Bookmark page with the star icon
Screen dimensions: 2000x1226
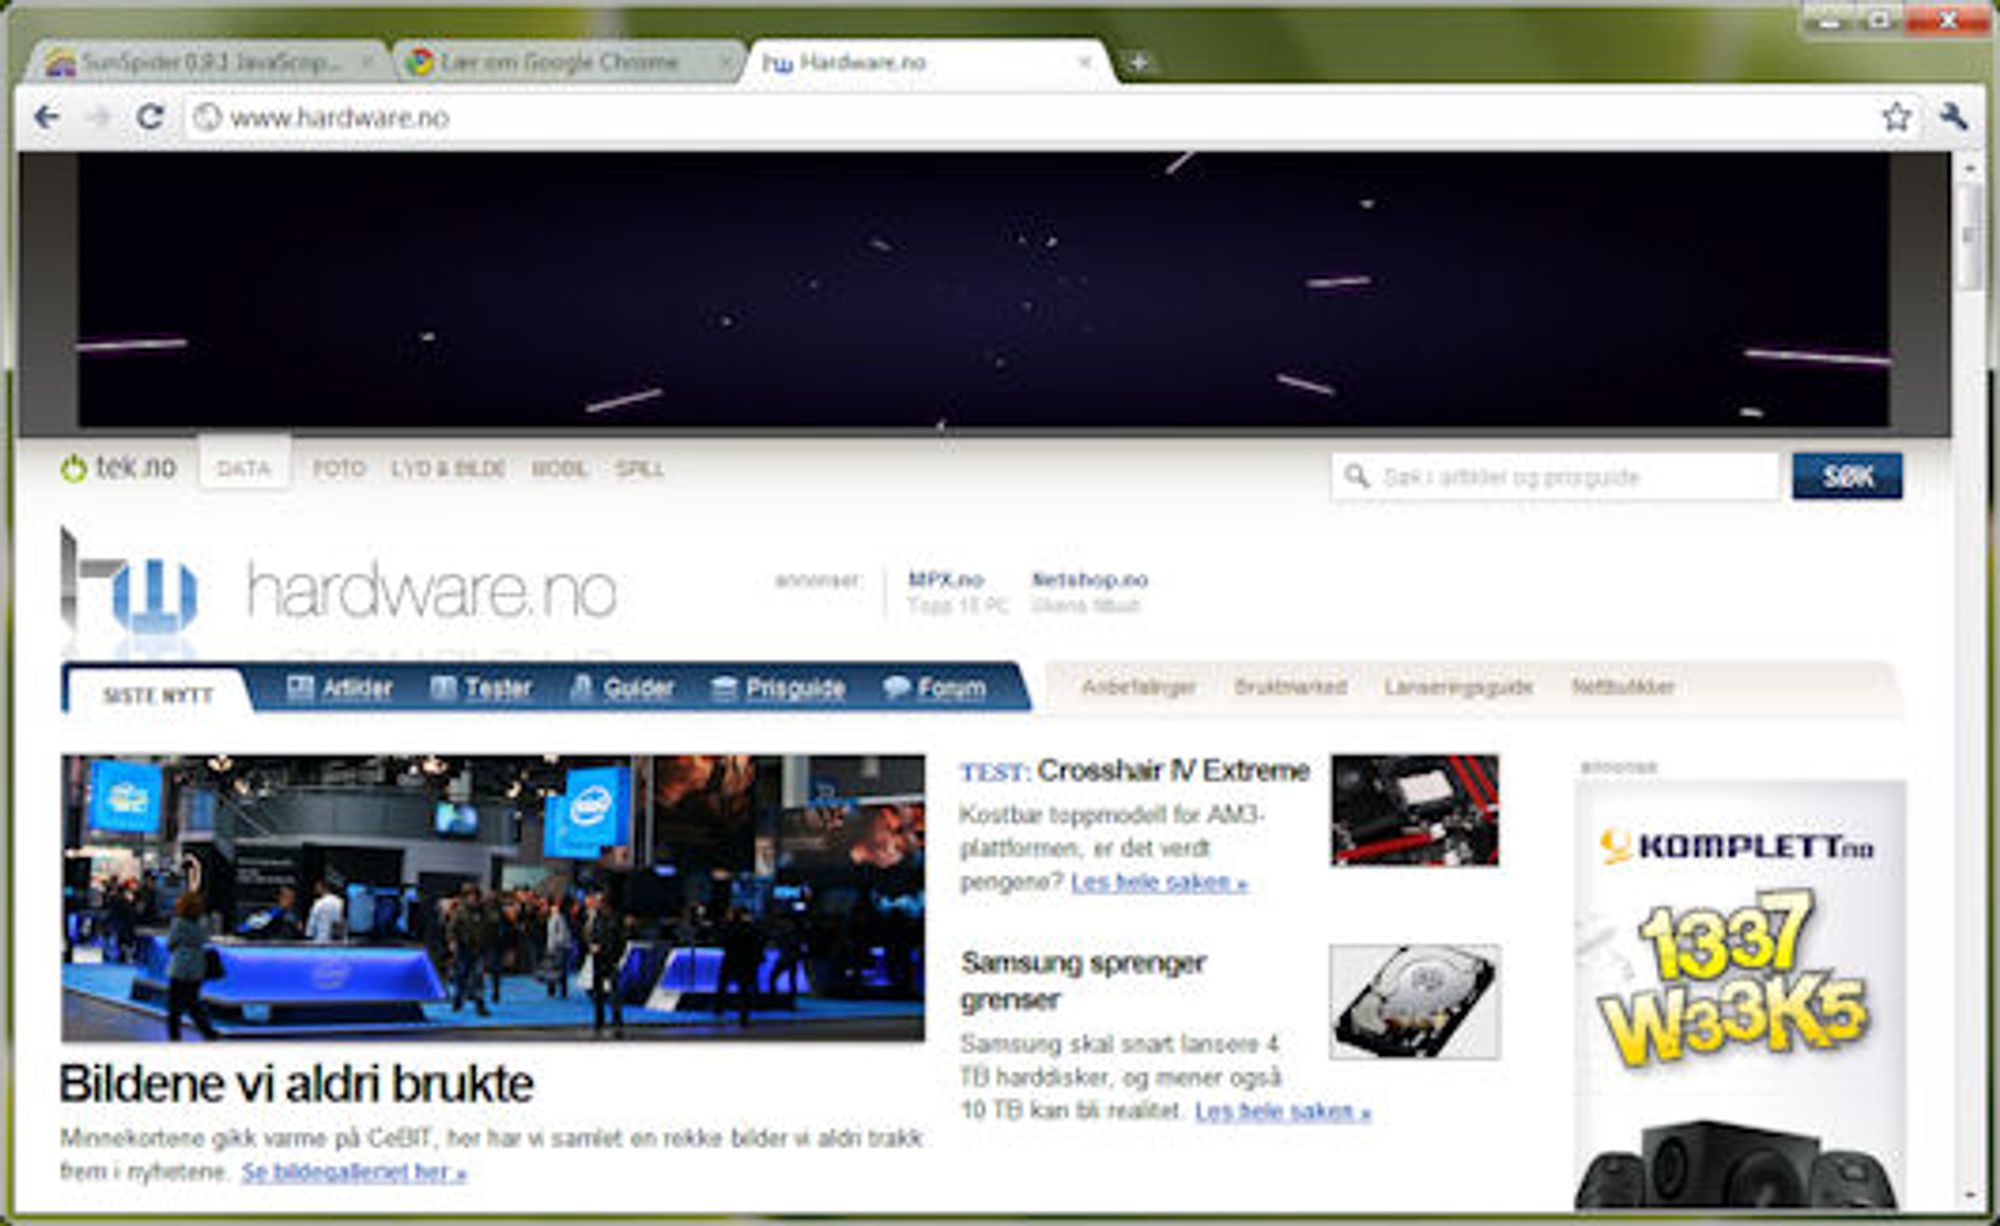click(x=1896, y=117)
